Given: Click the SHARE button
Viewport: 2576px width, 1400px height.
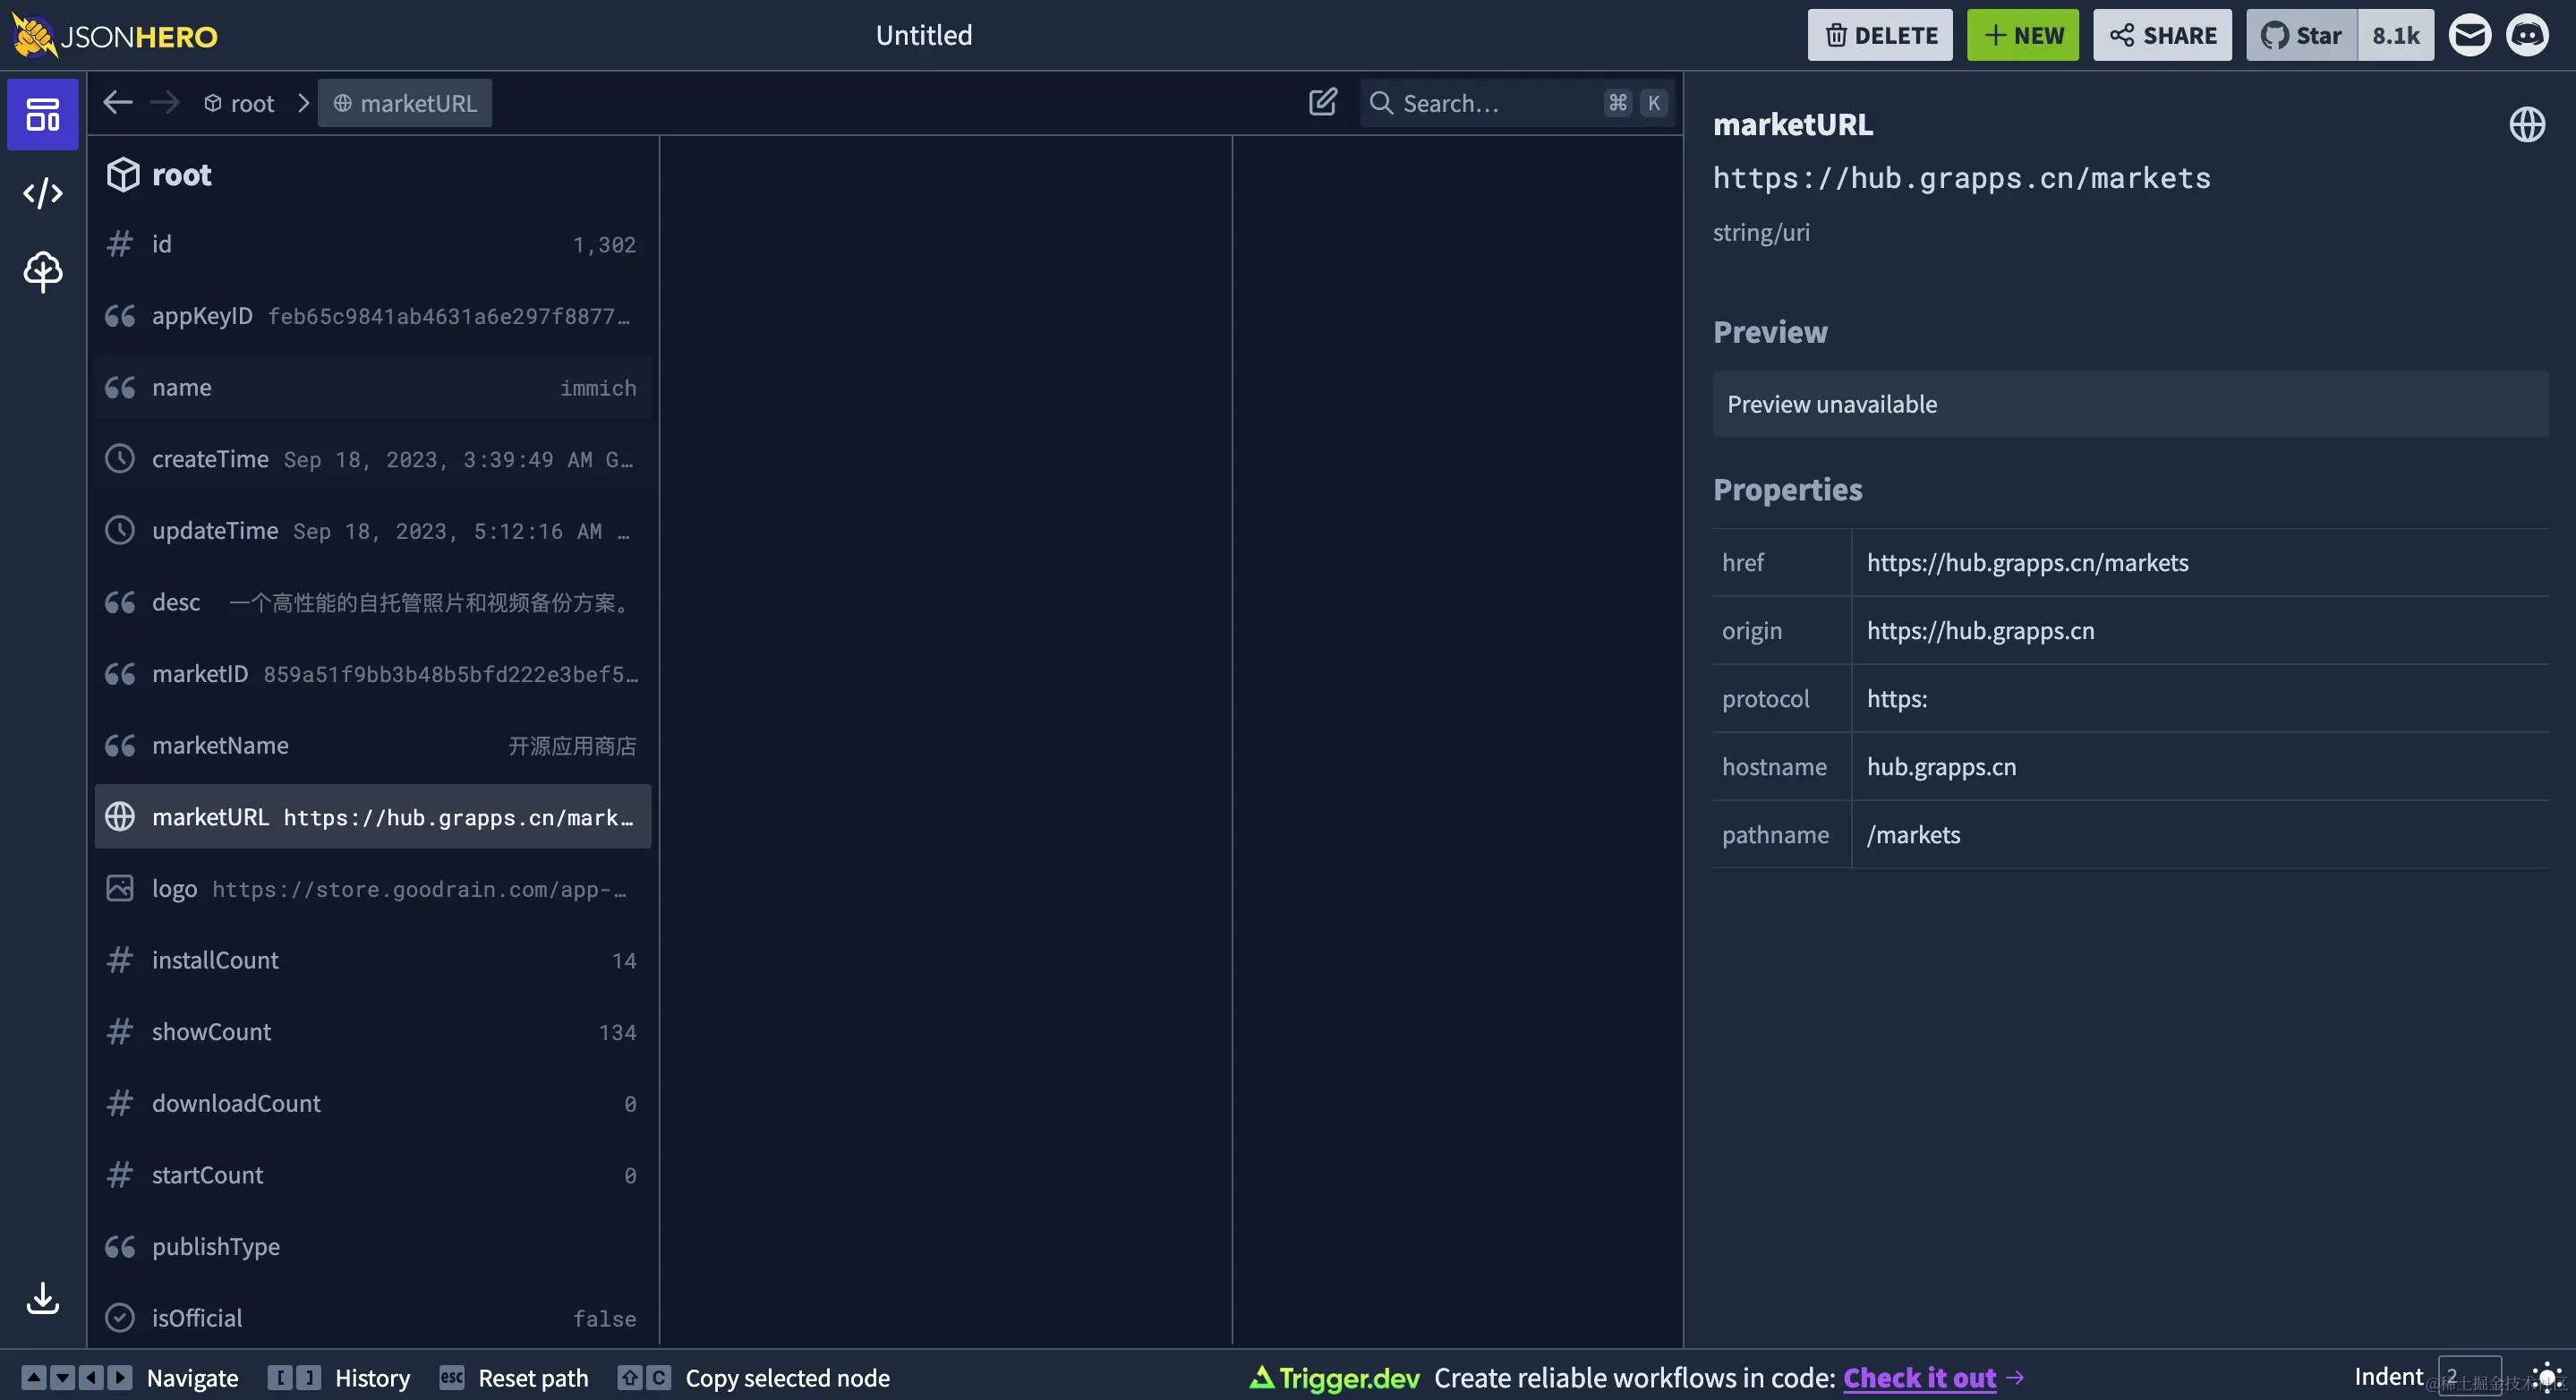Looking at the screenshot, I should click(x=2162, y=35).
